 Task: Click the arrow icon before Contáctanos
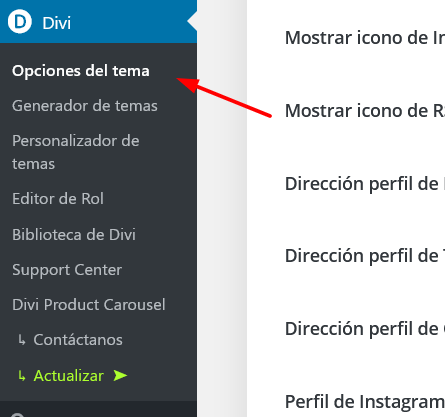click(x=22, y=340)
